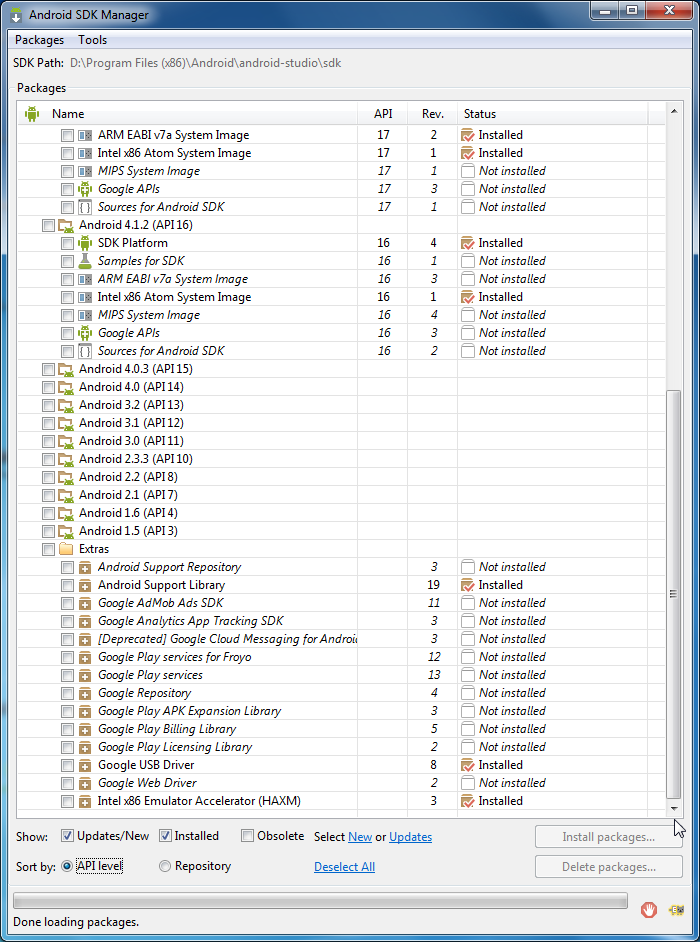Image resolution: width=700 pixels, height=942 pixels.
Task: Click the Select Updates link
Action: pos(410,837)
